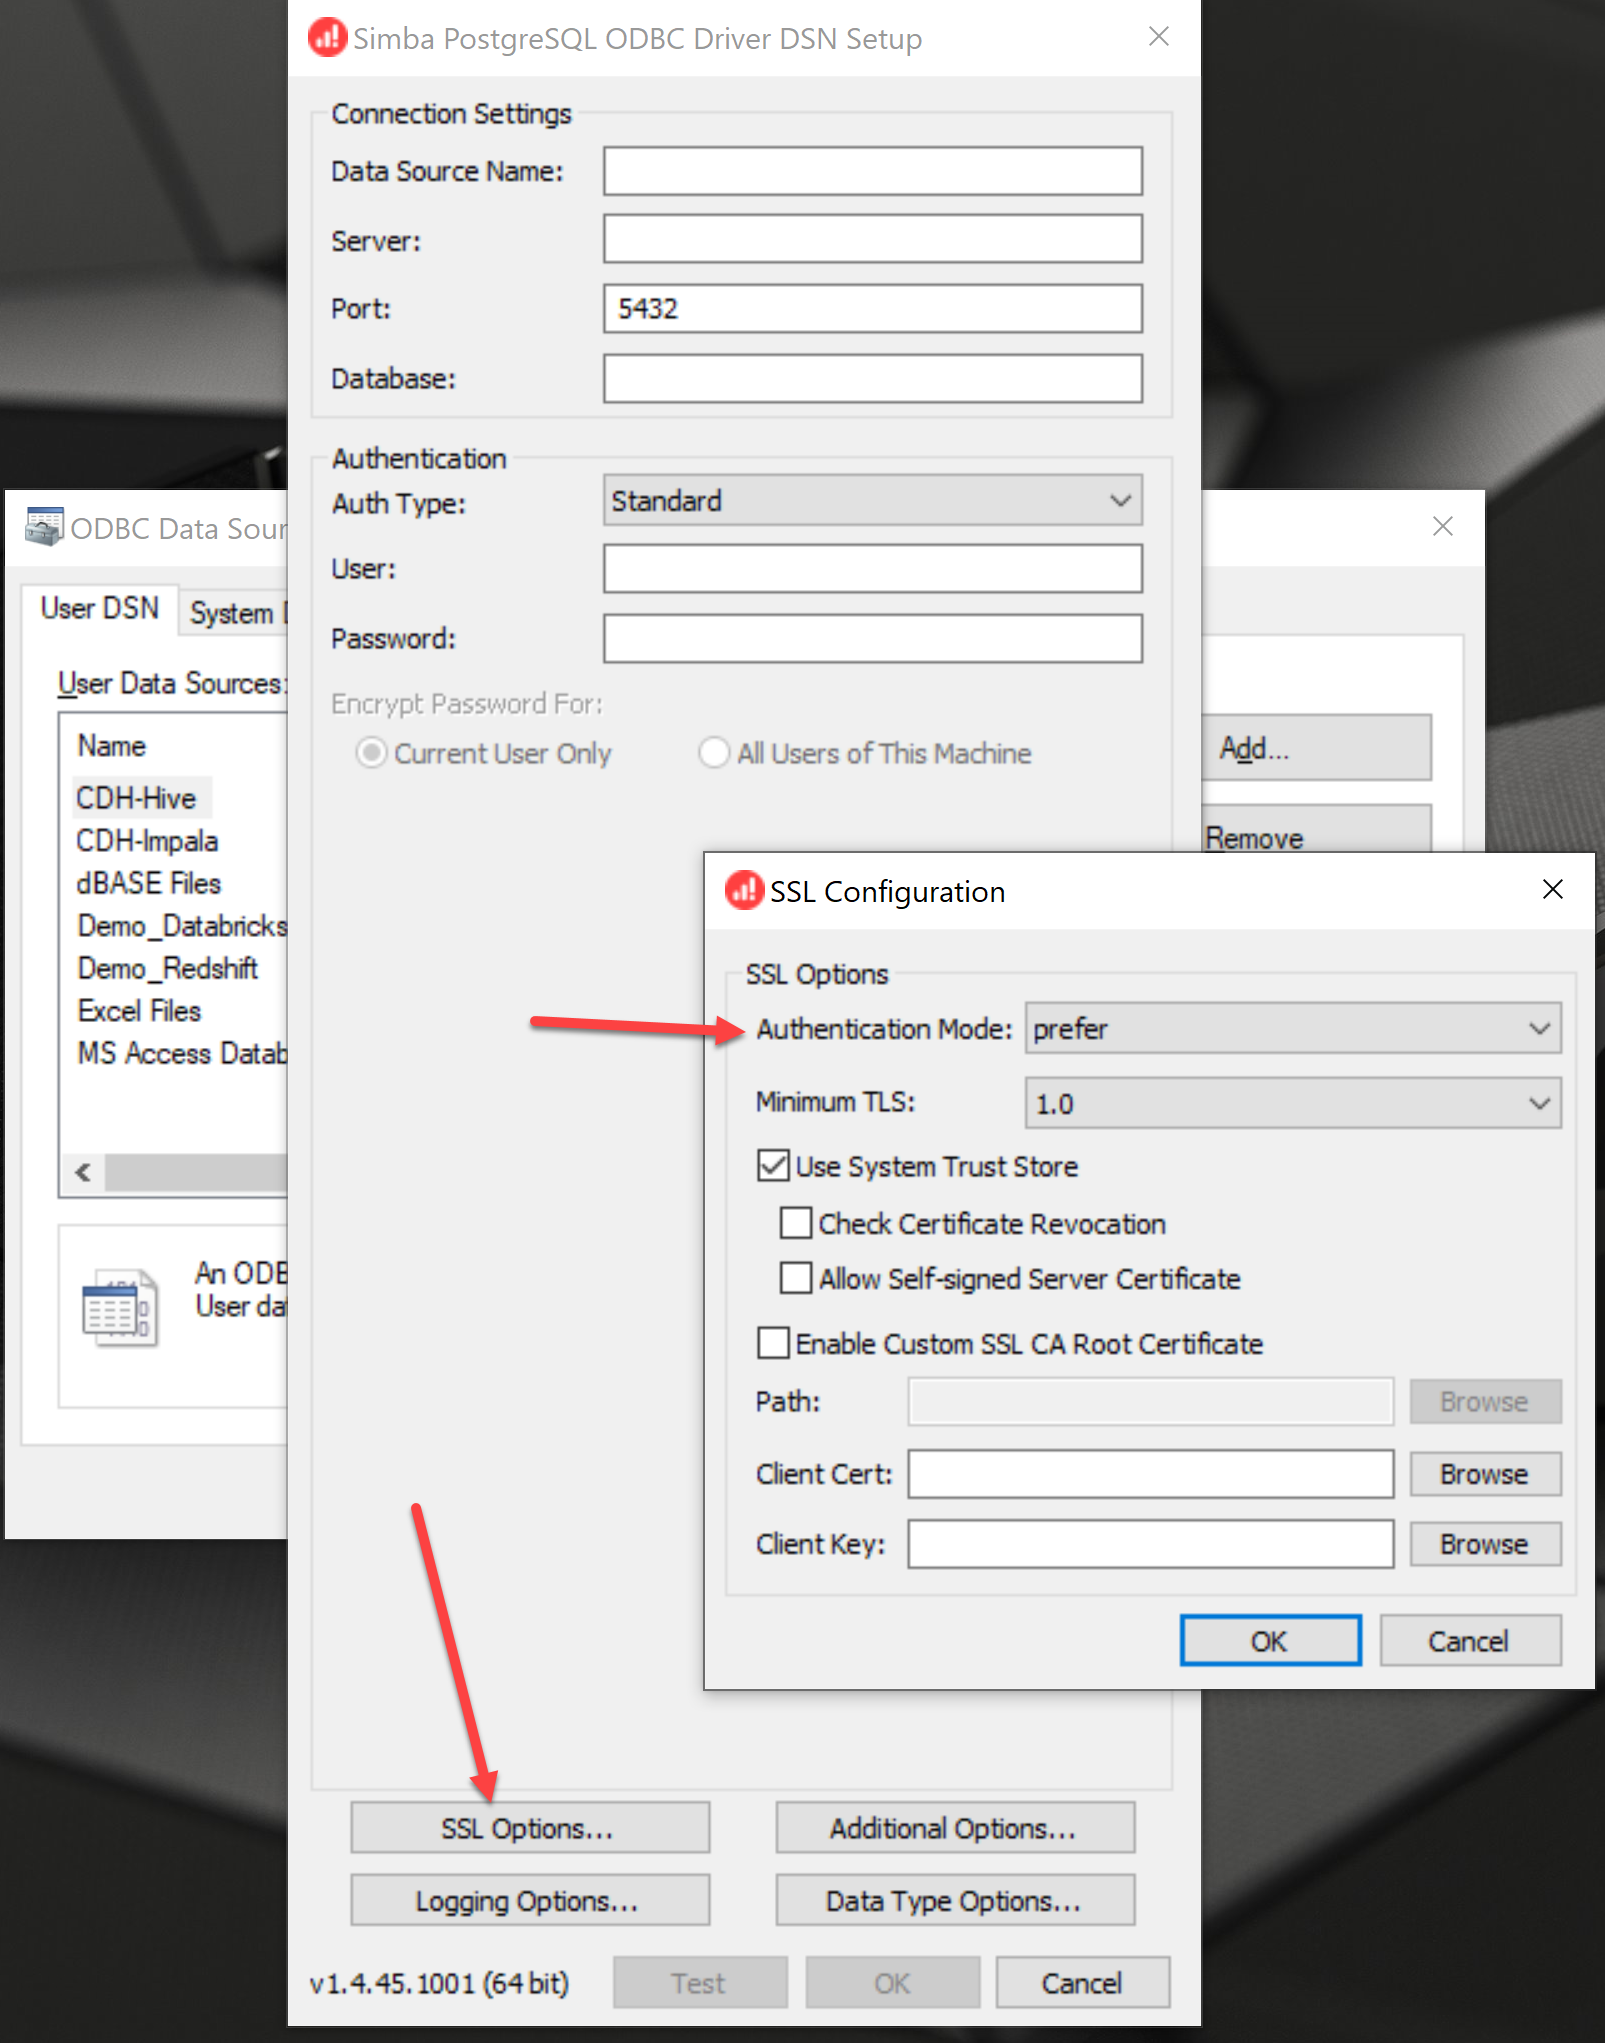Click Remove button in ODBC Administrator

tap(1316, 830)
